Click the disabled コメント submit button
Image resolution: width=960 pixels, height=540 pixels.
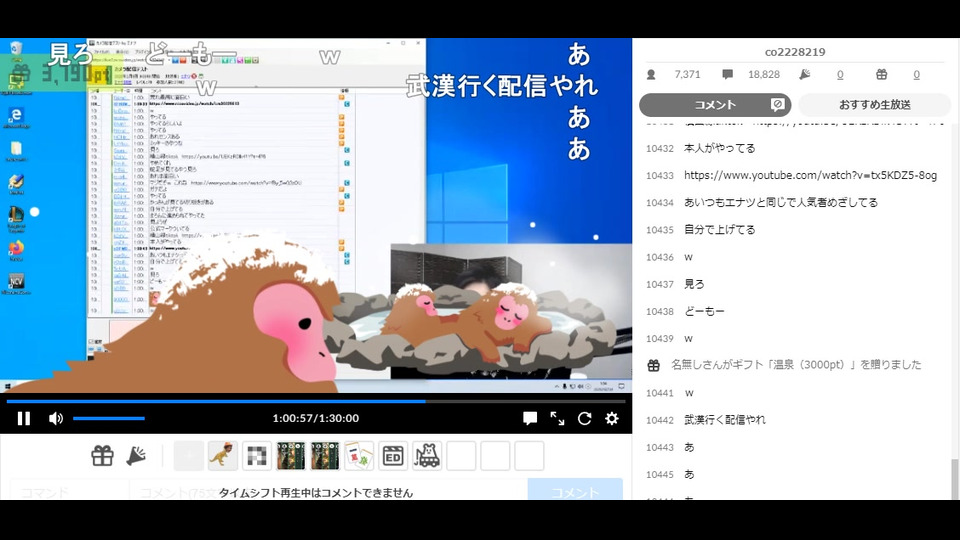(x=575, y=490)
